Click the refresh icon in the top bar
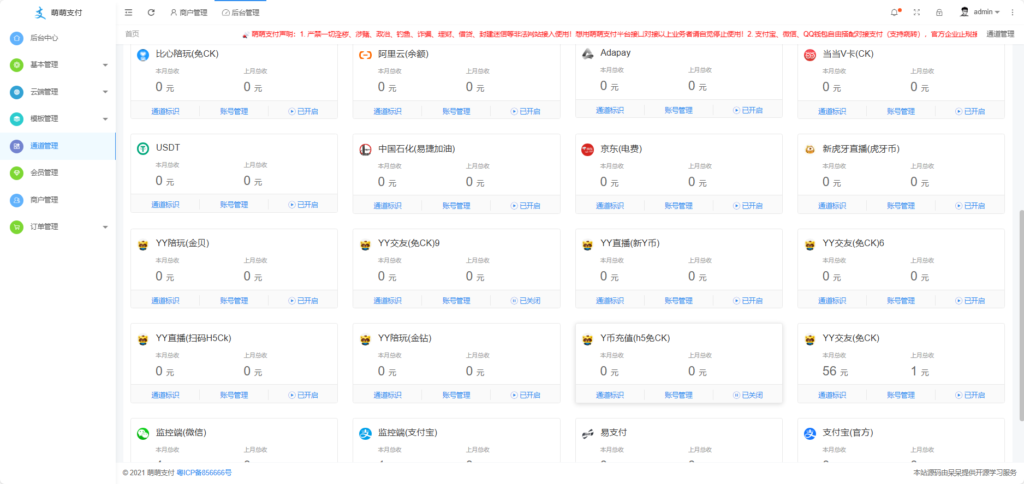 tap(152, 12)
